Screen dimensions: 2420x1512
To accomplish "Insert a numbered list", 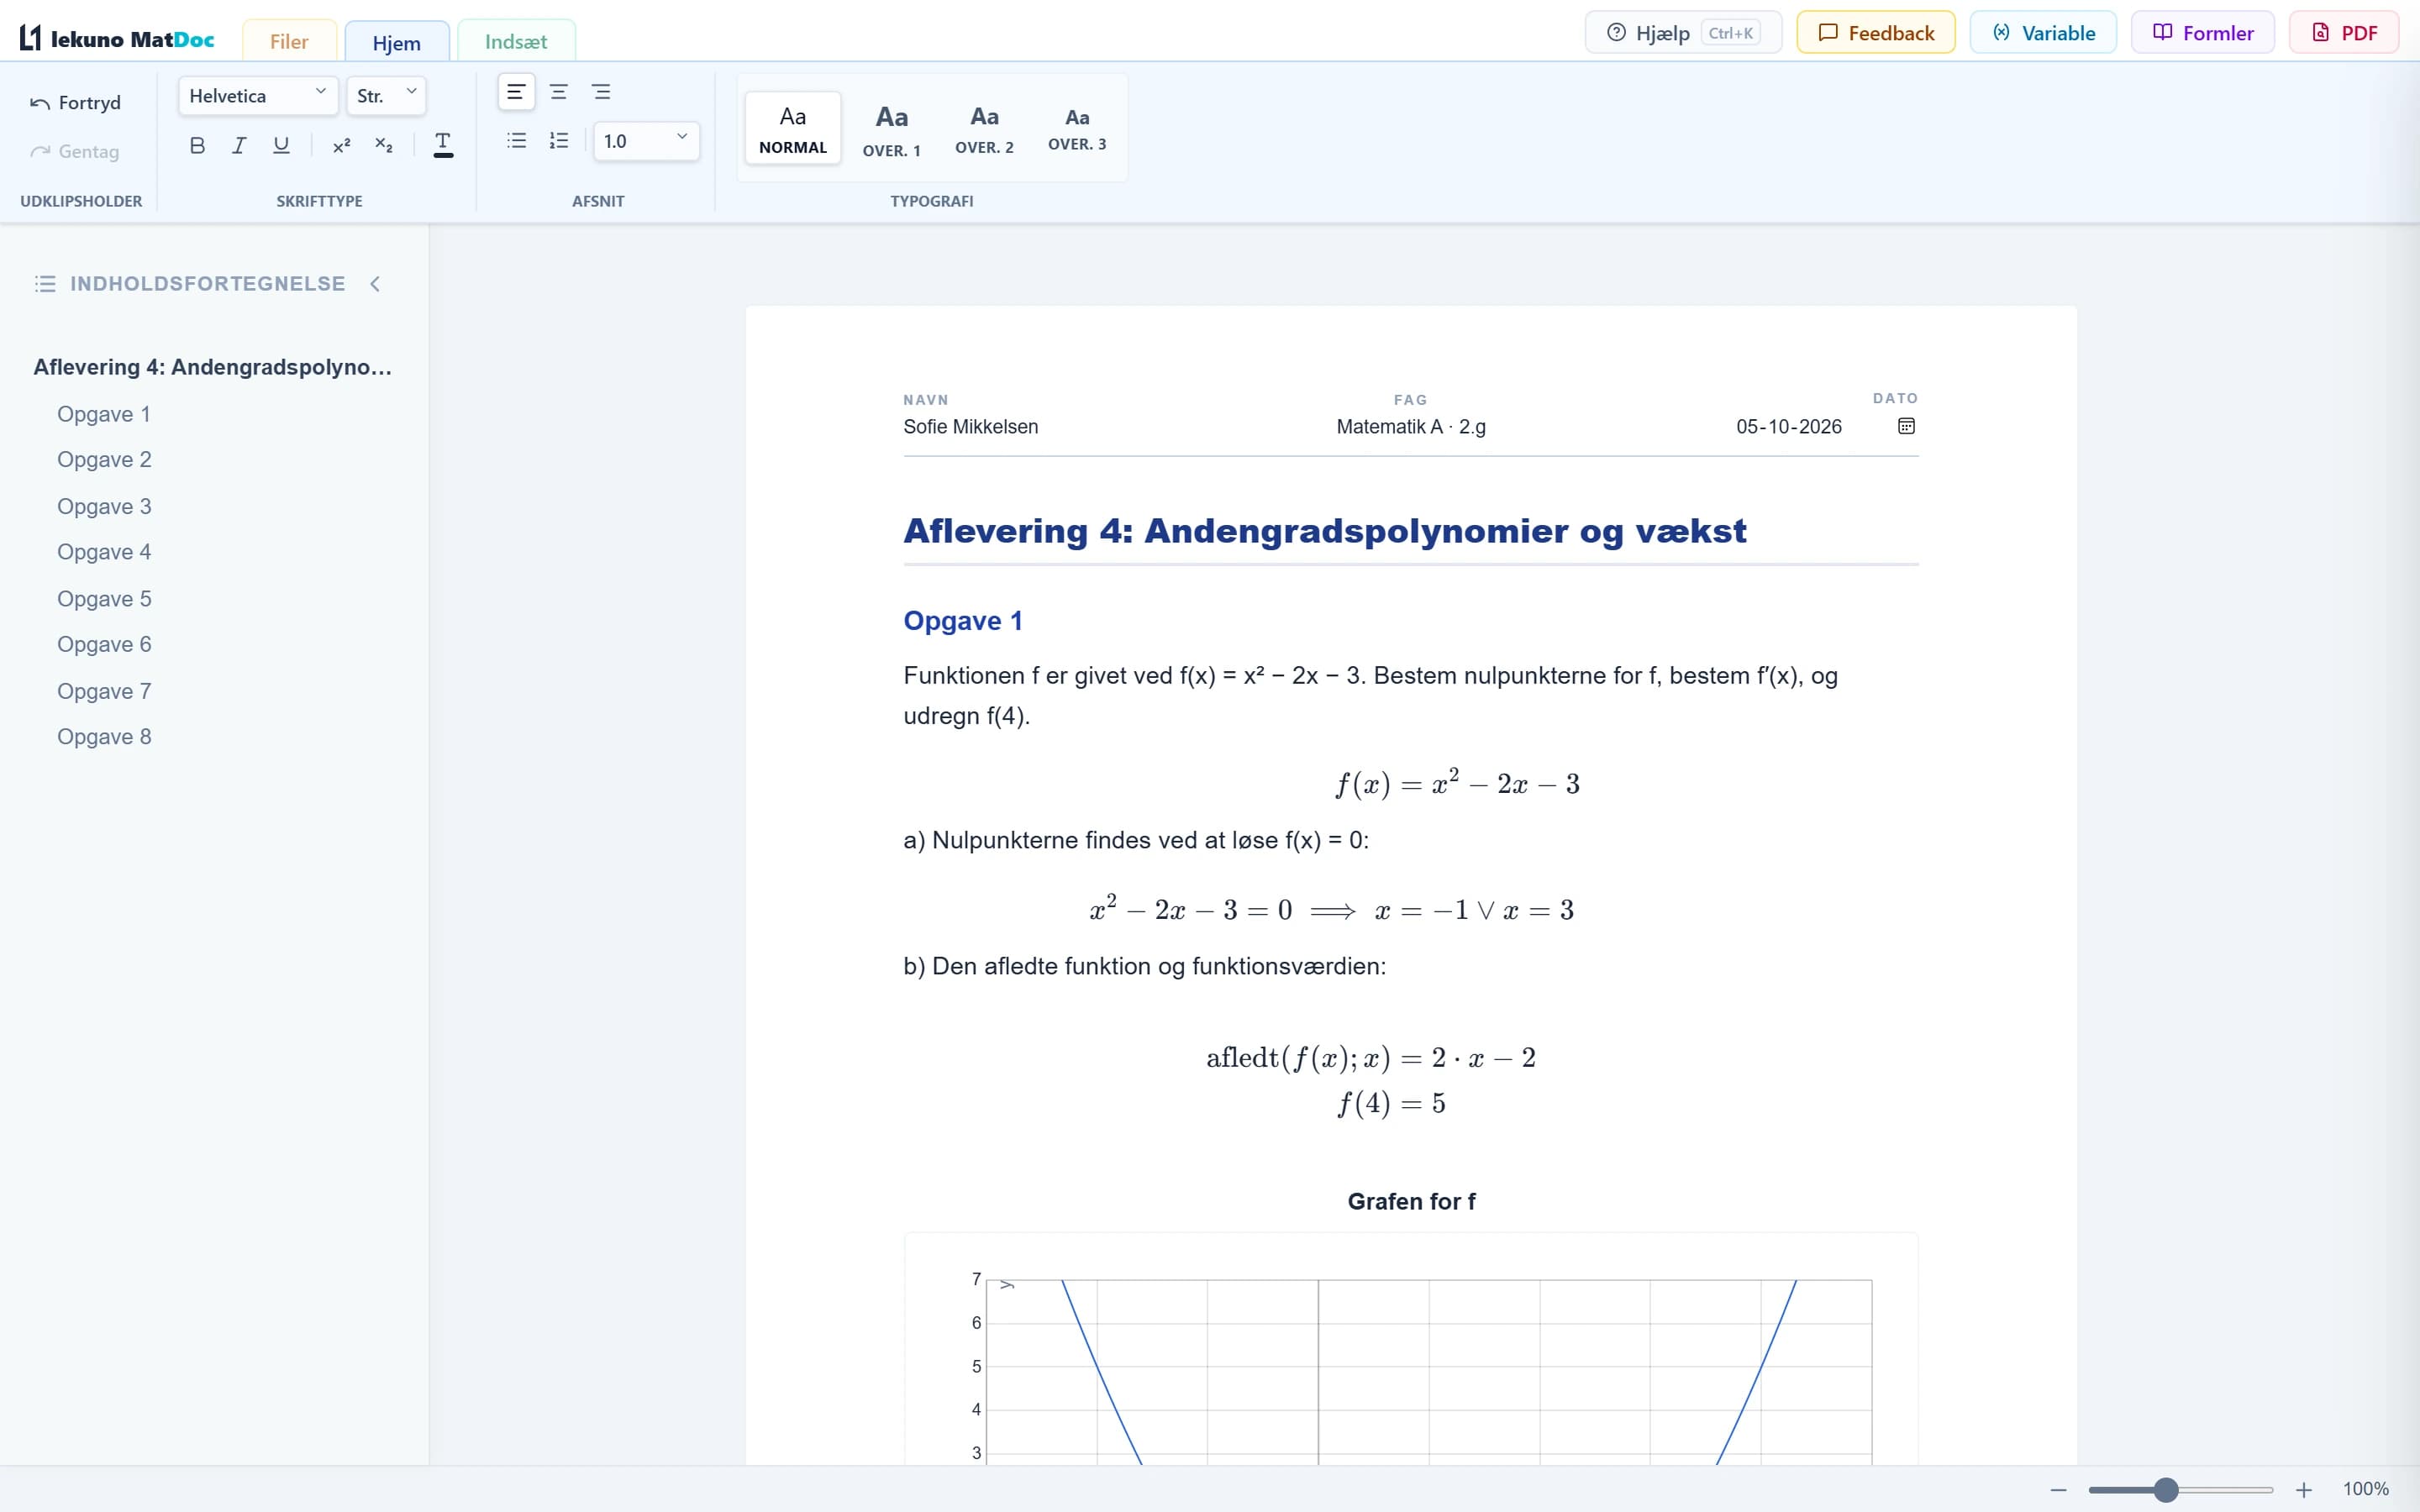I will tap(559, 141).
